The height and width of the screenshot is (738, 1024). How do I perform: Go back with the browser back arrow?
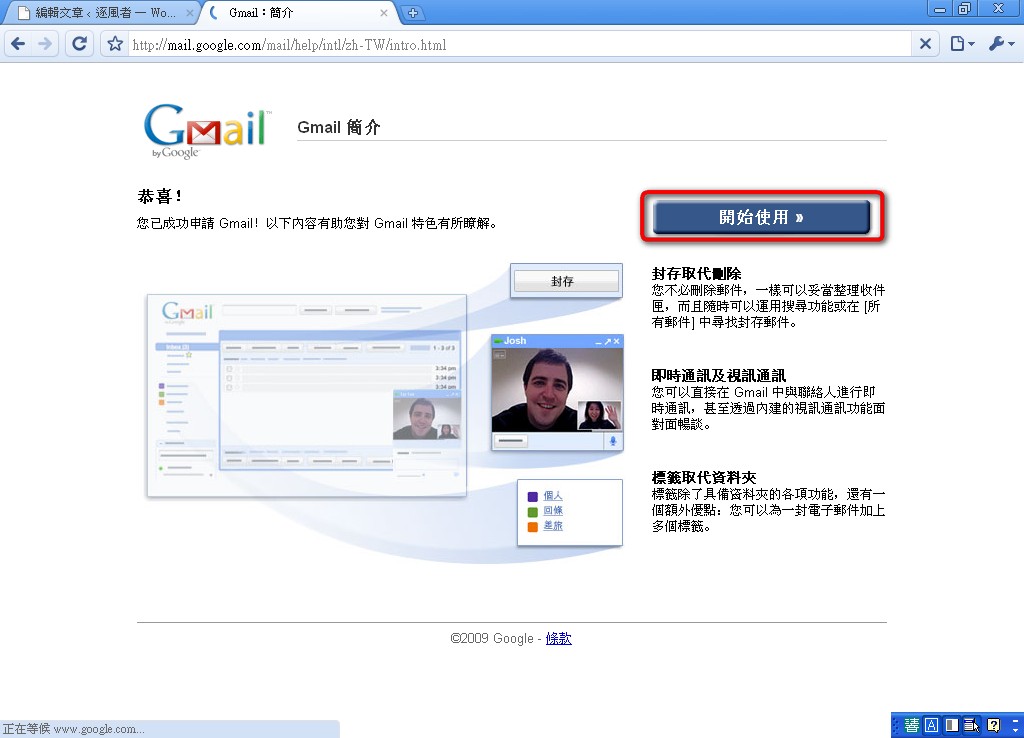[18, 44]
